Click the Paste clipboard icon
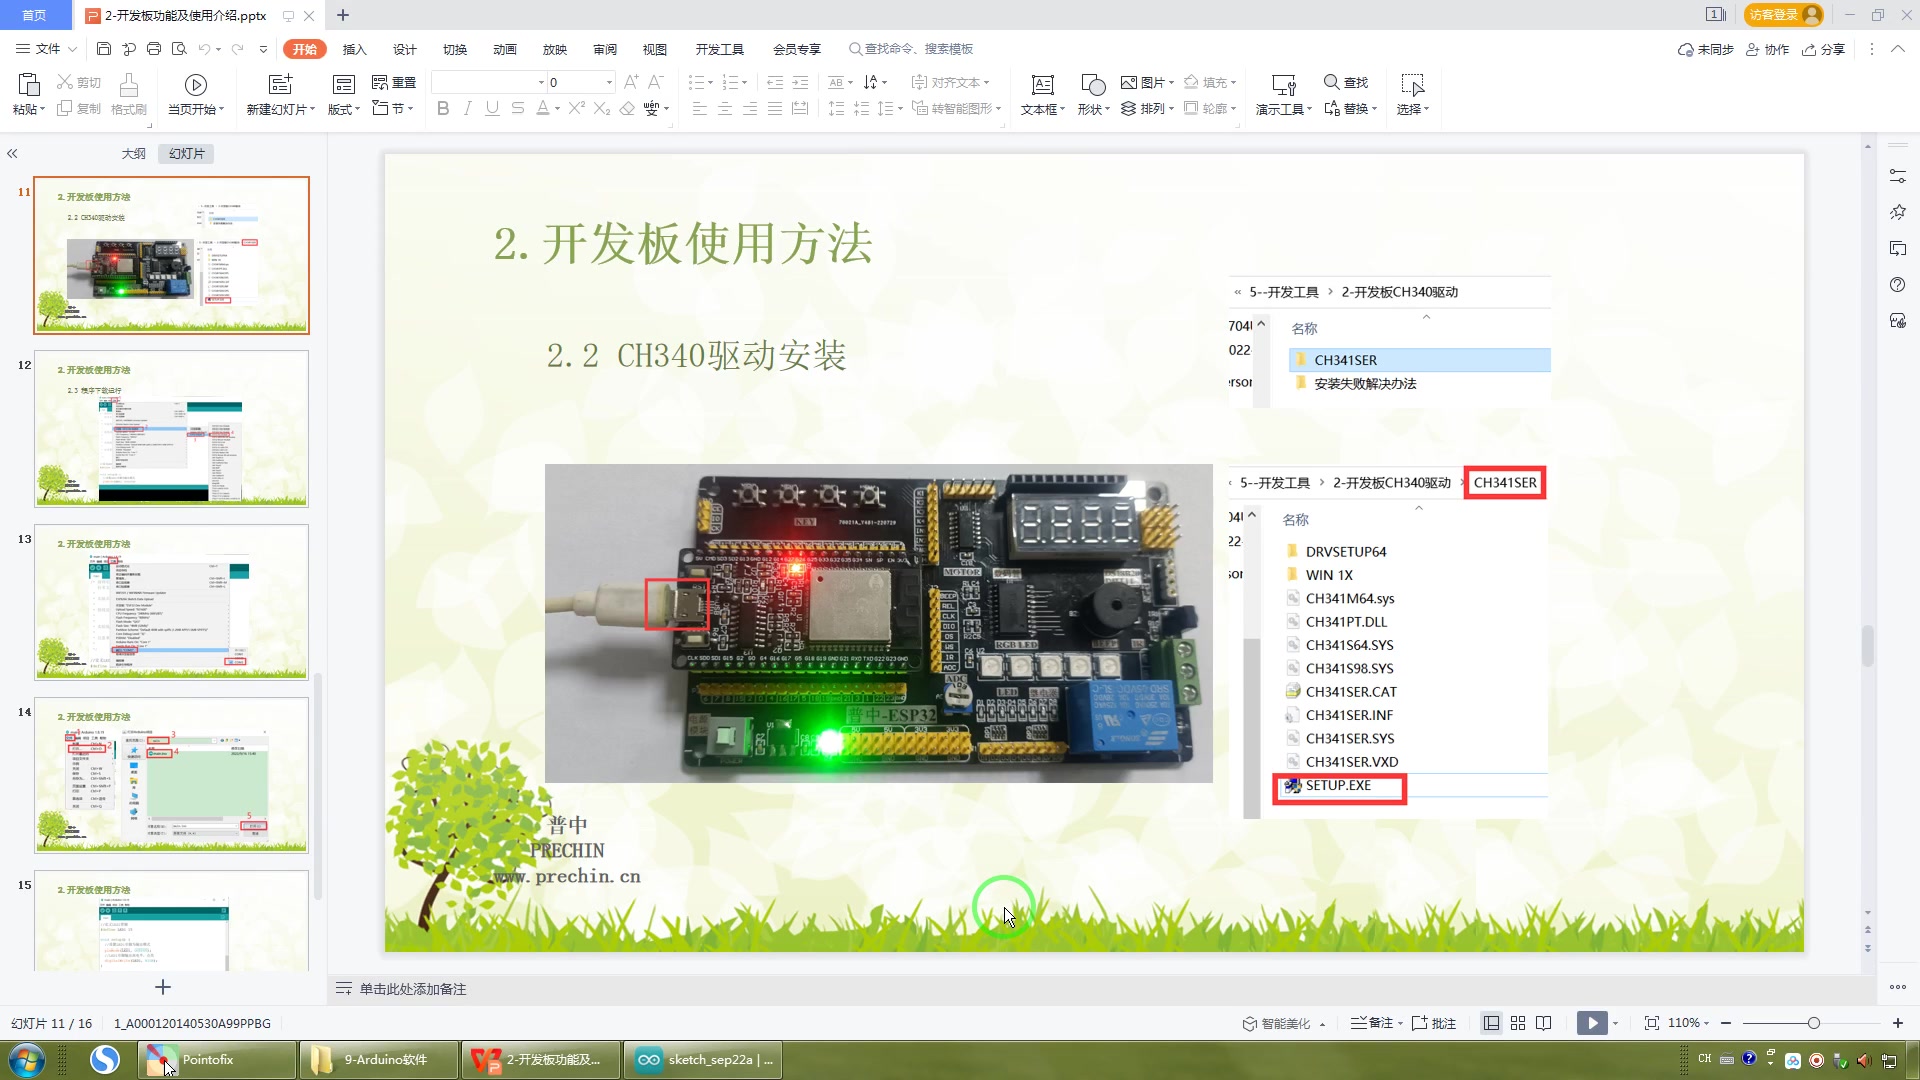This screenshot has height=1080, width=1920. 28,85
